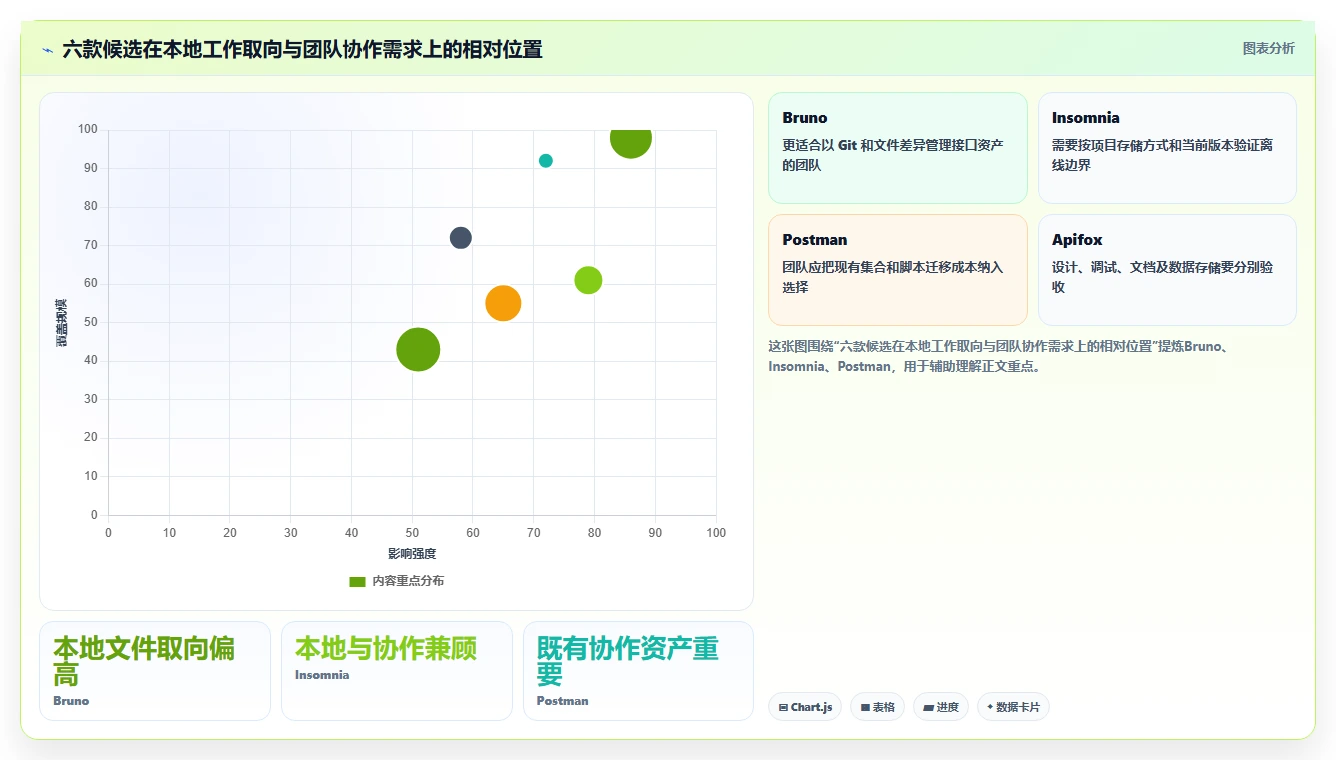
Task: Click the 影响强度 x-axis label
Action: click(x=412, y=553)
